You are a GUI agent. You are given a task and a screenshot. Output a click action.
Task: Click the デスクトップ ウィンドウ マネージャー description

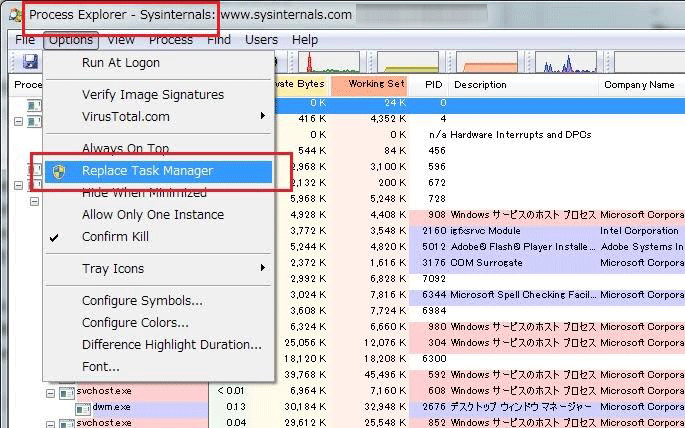coord(521,407)
